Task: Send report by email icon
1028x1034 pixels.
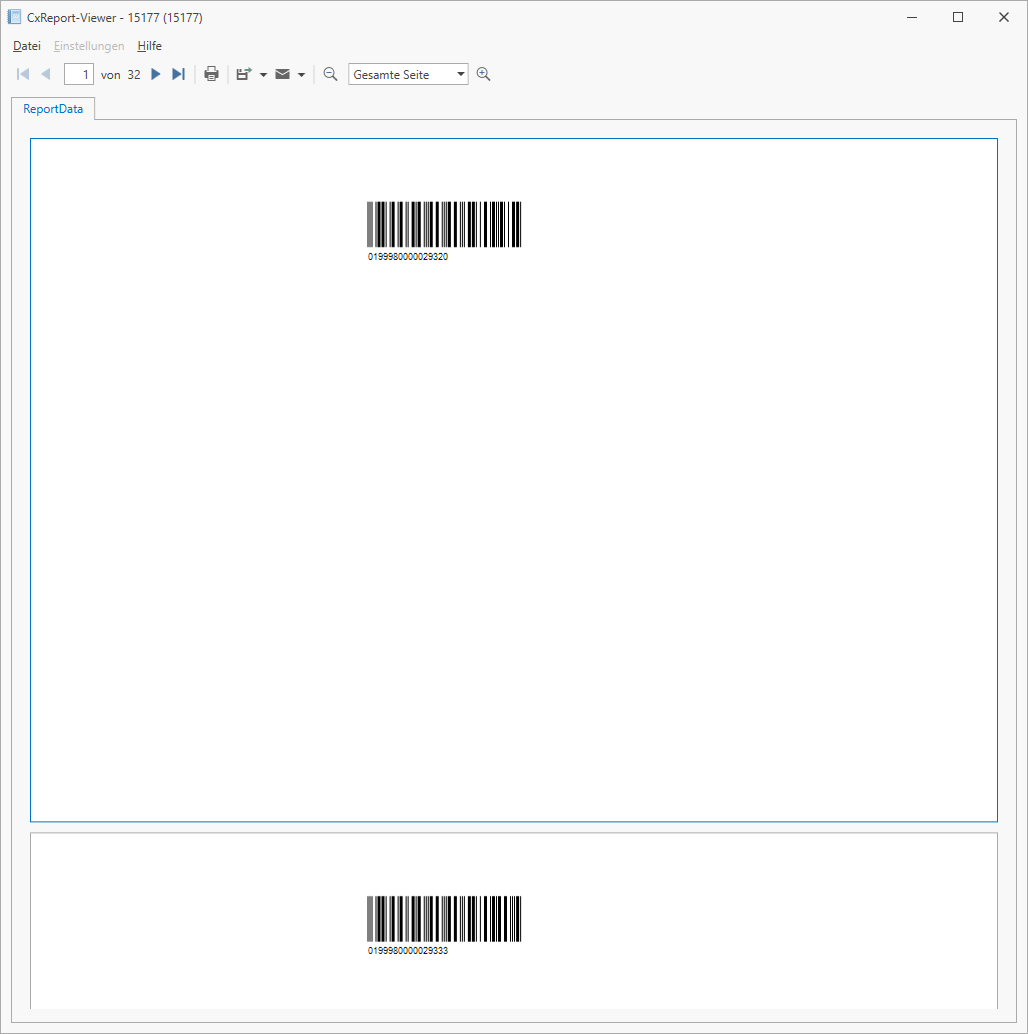Action: [x=282, y=74]
